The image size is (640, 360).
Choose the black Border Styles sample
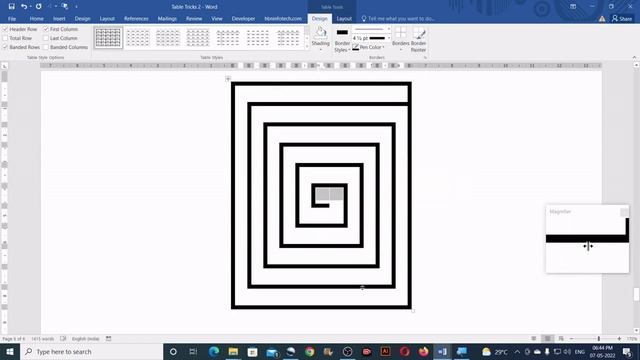[342, 33]
